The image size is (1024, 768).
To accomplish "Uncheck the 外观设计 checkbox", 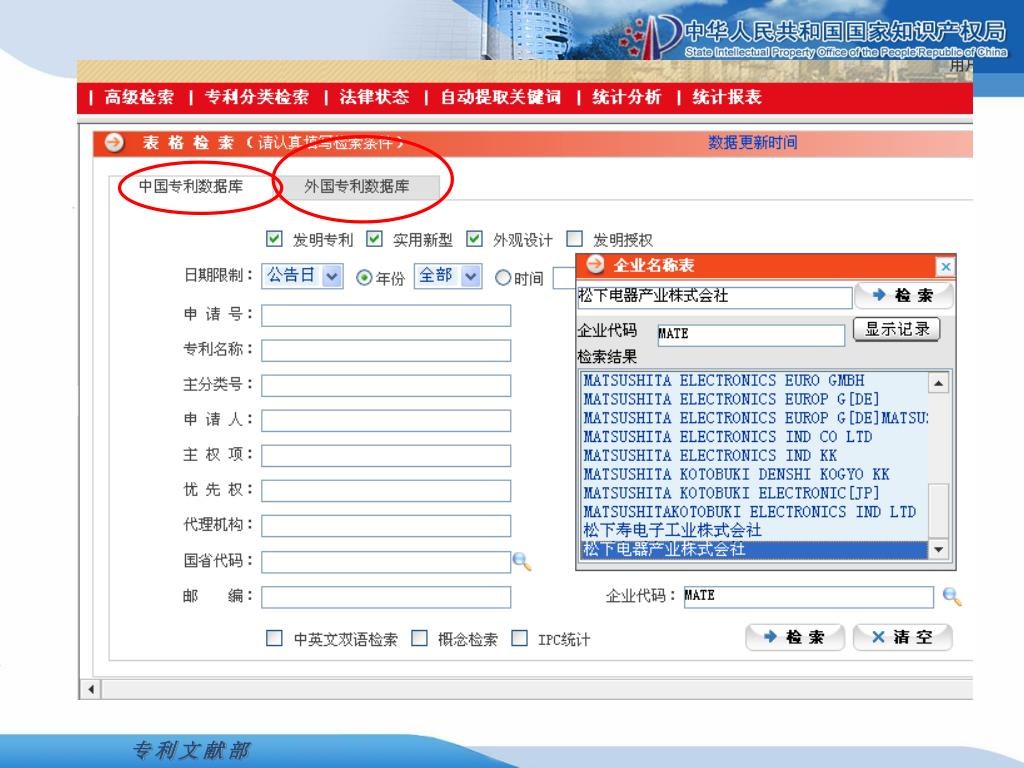I will (474, 239).
